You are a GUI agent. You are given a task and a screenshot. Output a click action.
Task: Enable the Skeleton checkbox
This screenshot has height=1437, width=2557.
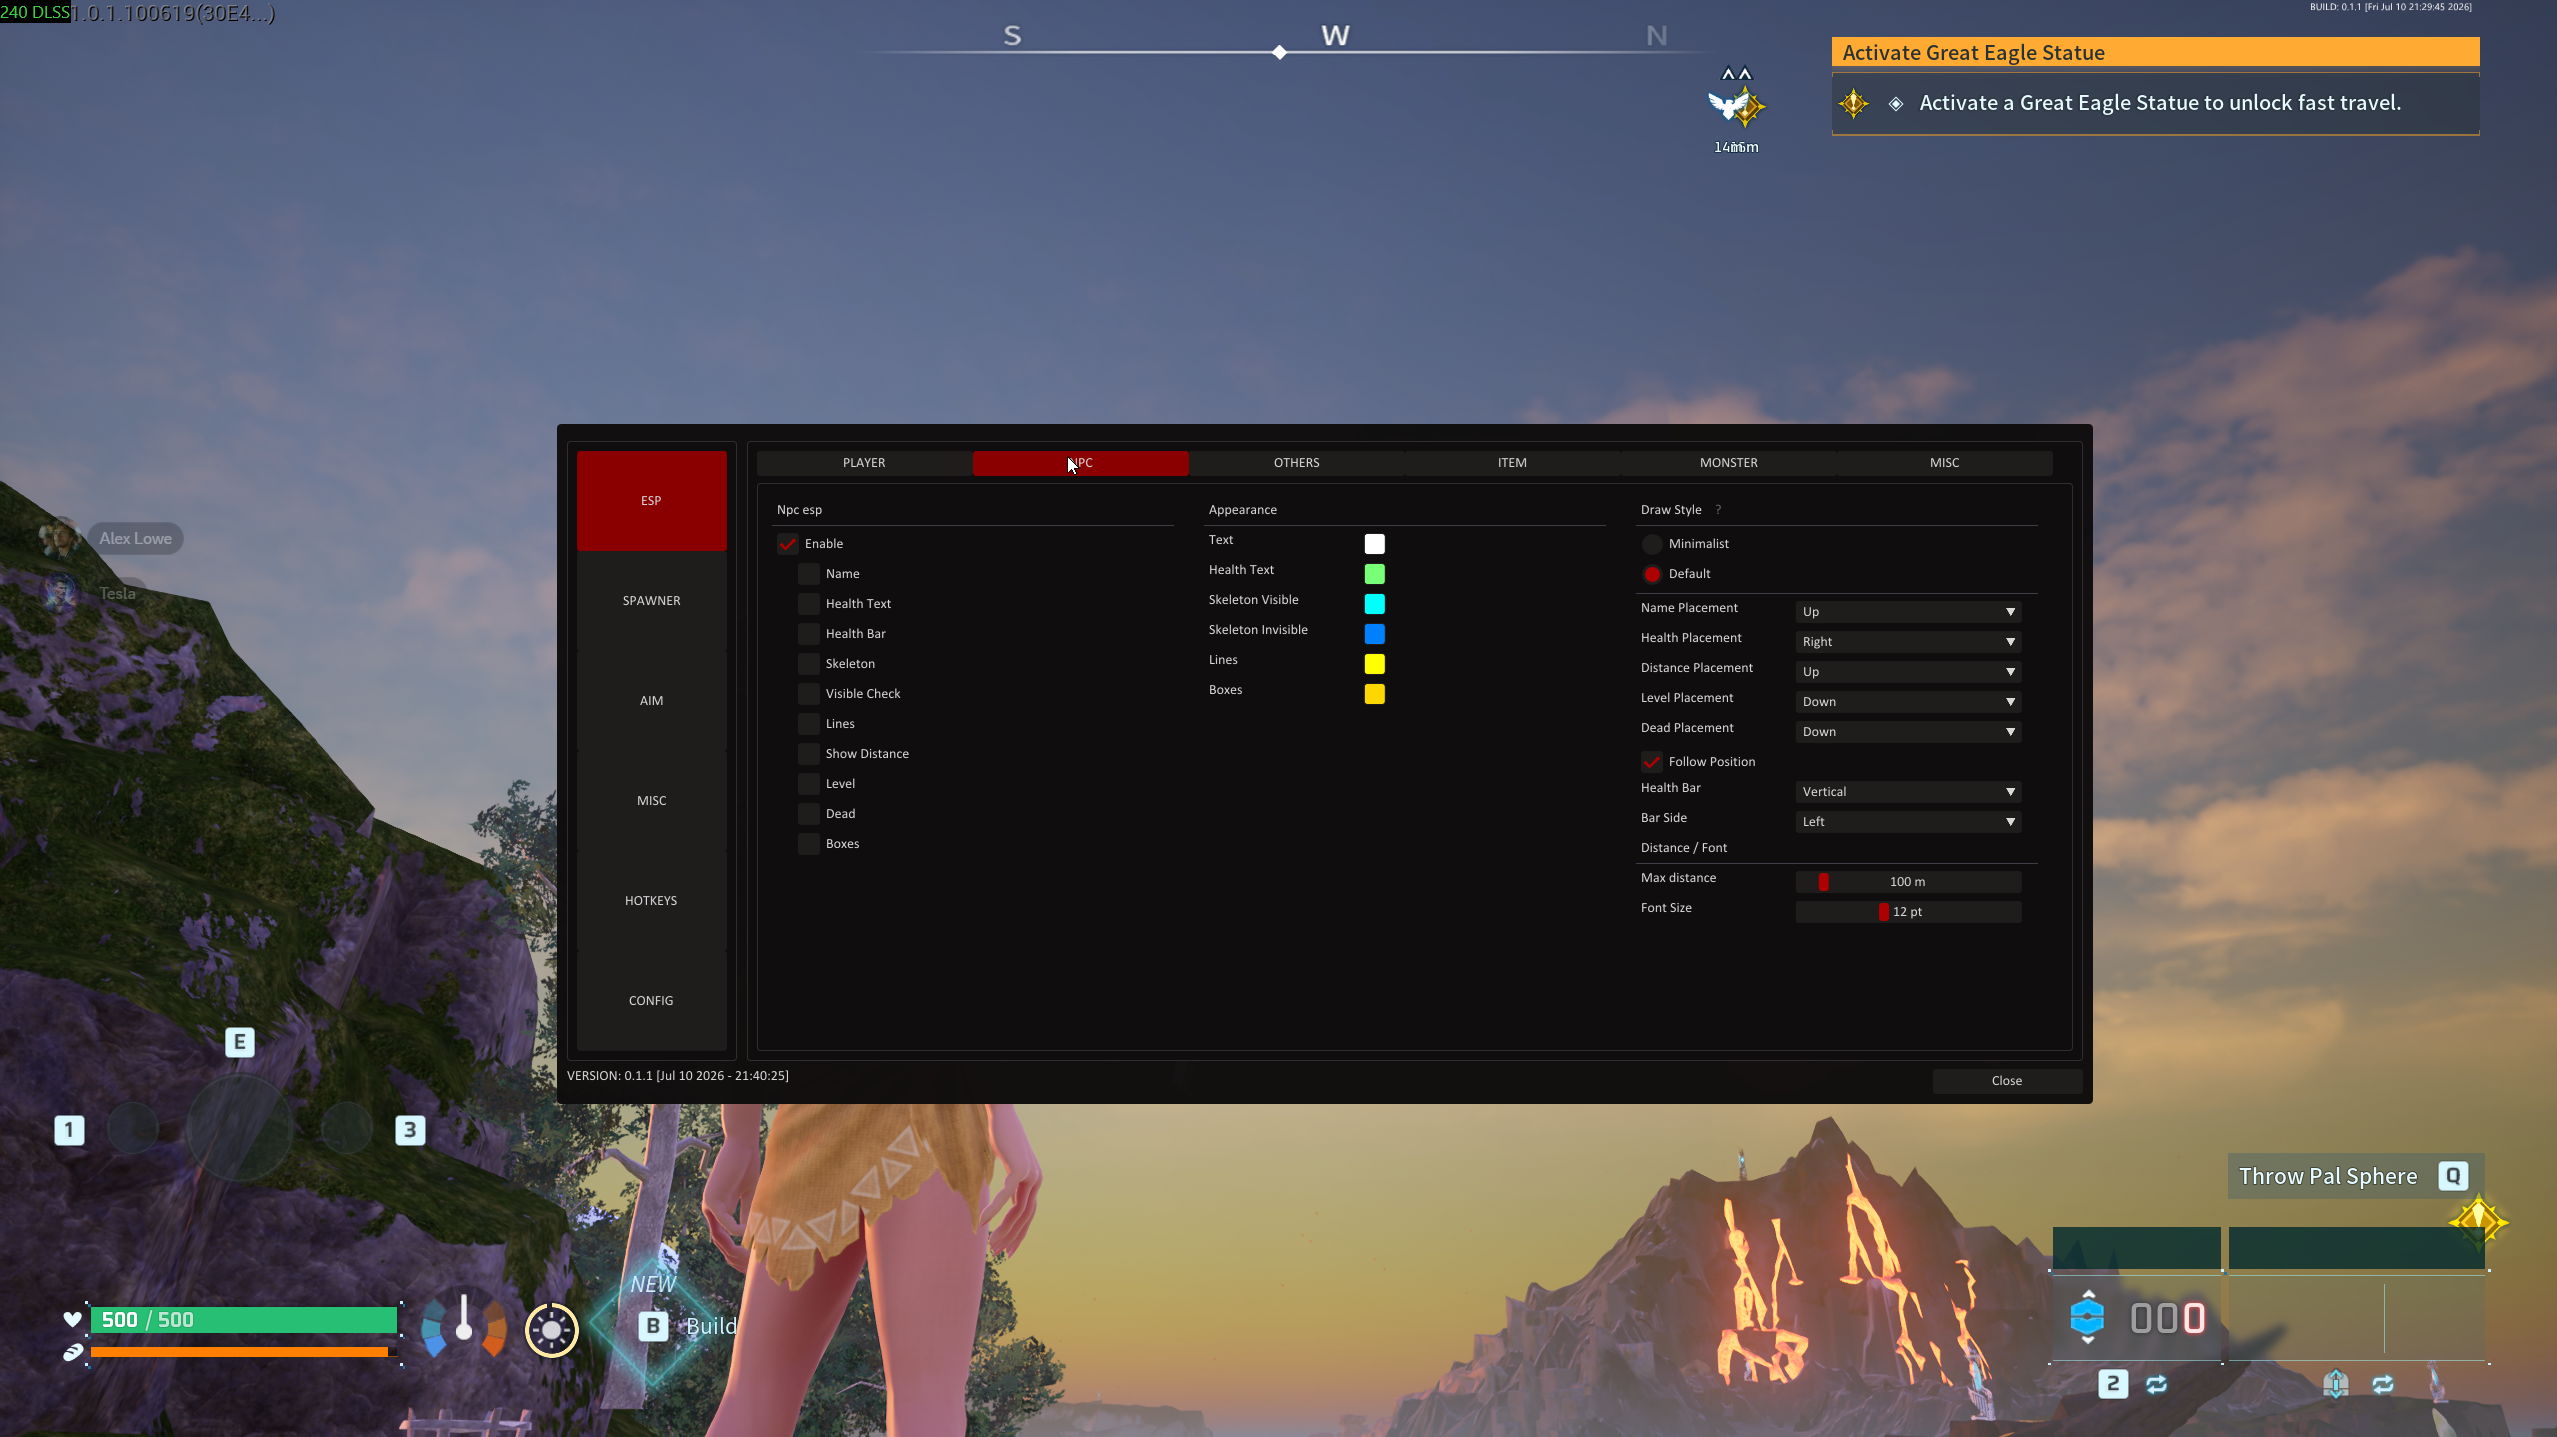point(809,664)
